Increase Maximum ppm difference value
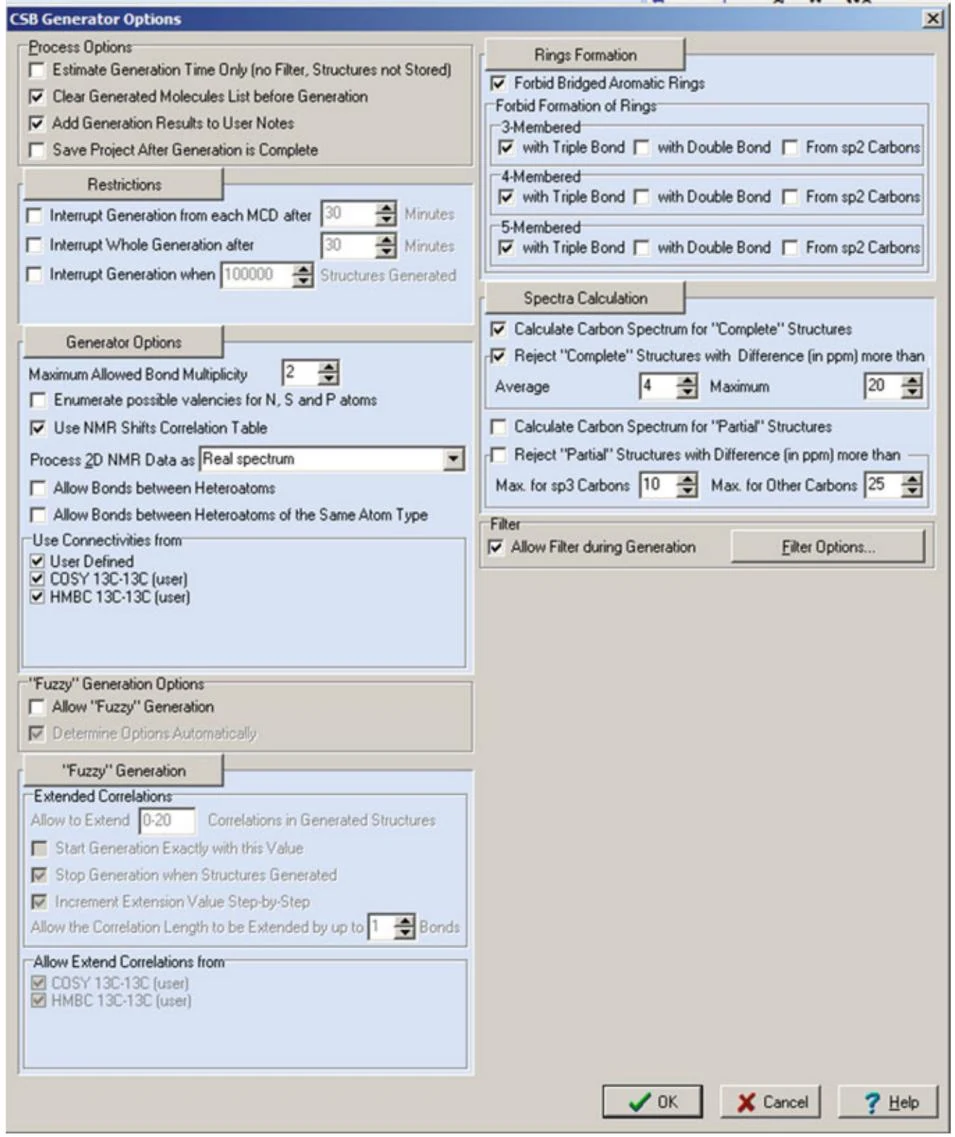 [x=911, y=380]
